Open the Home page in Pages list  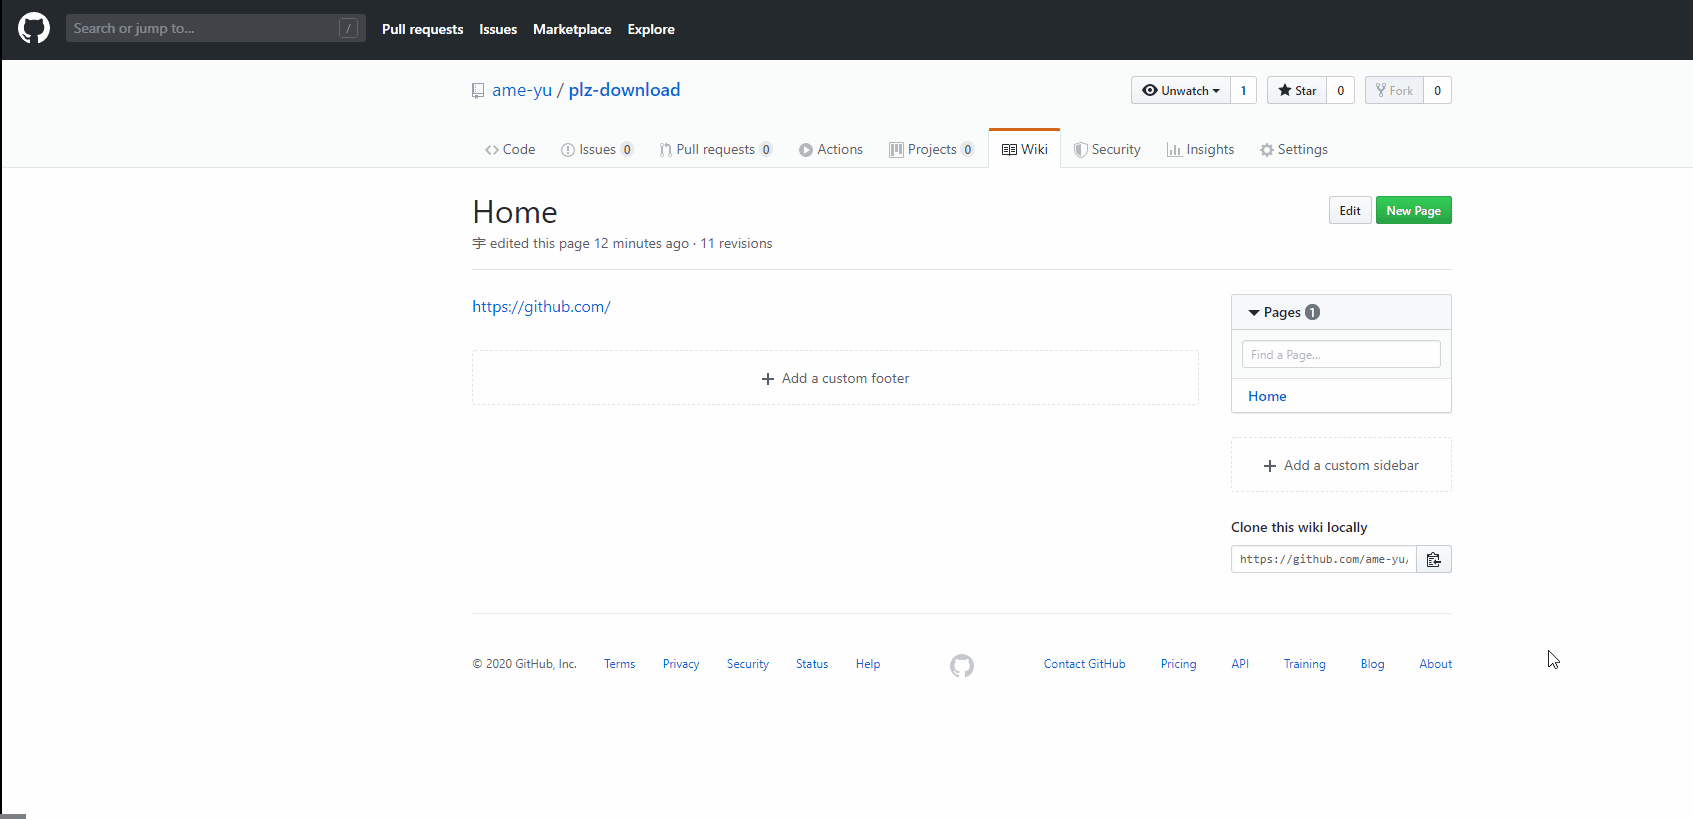[1267, 396]
